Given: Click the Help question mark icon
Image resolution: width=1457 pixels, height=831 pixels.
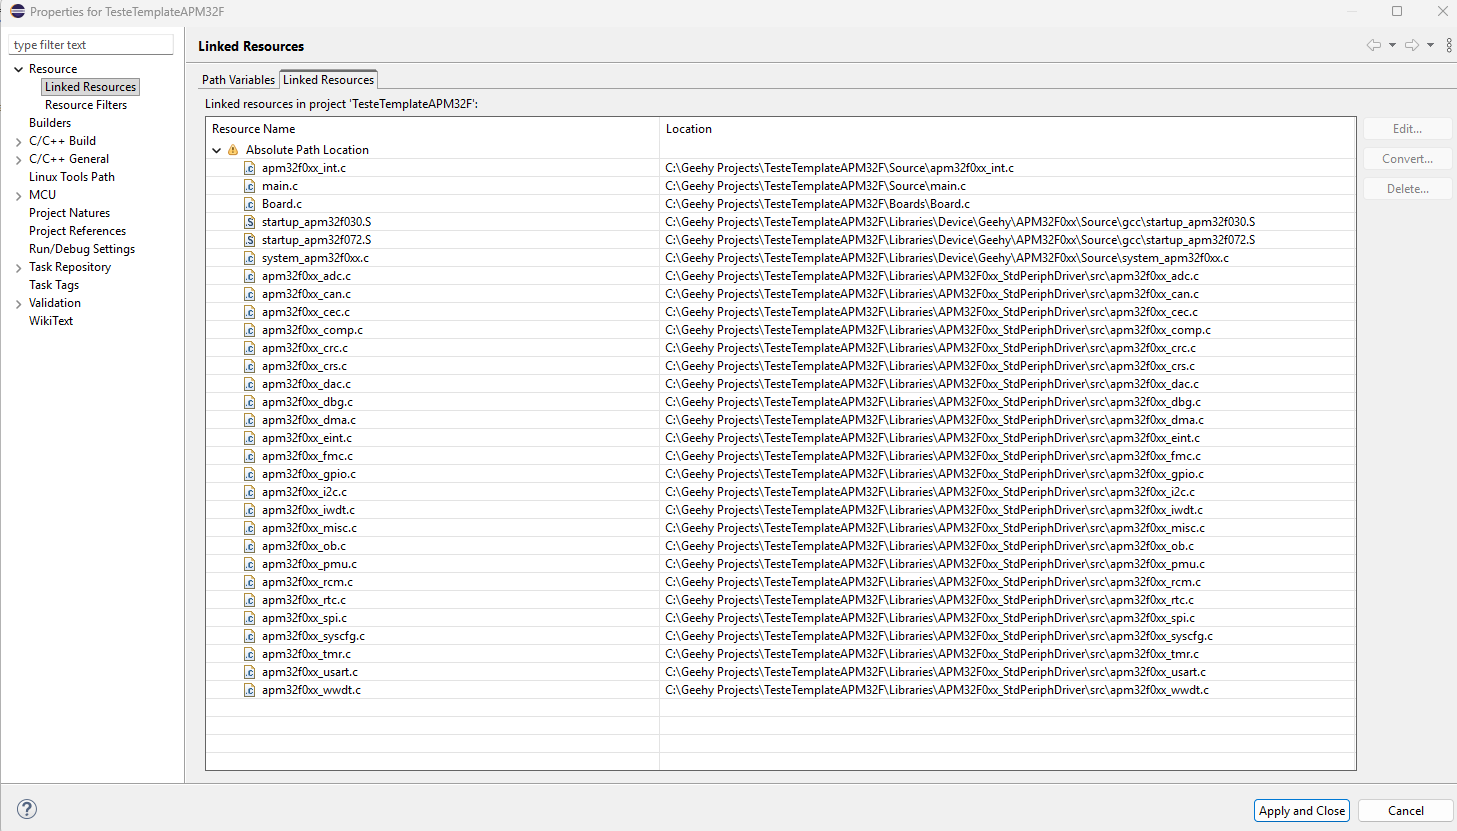Looking at the screenshot, I should [x=27, y=809].
